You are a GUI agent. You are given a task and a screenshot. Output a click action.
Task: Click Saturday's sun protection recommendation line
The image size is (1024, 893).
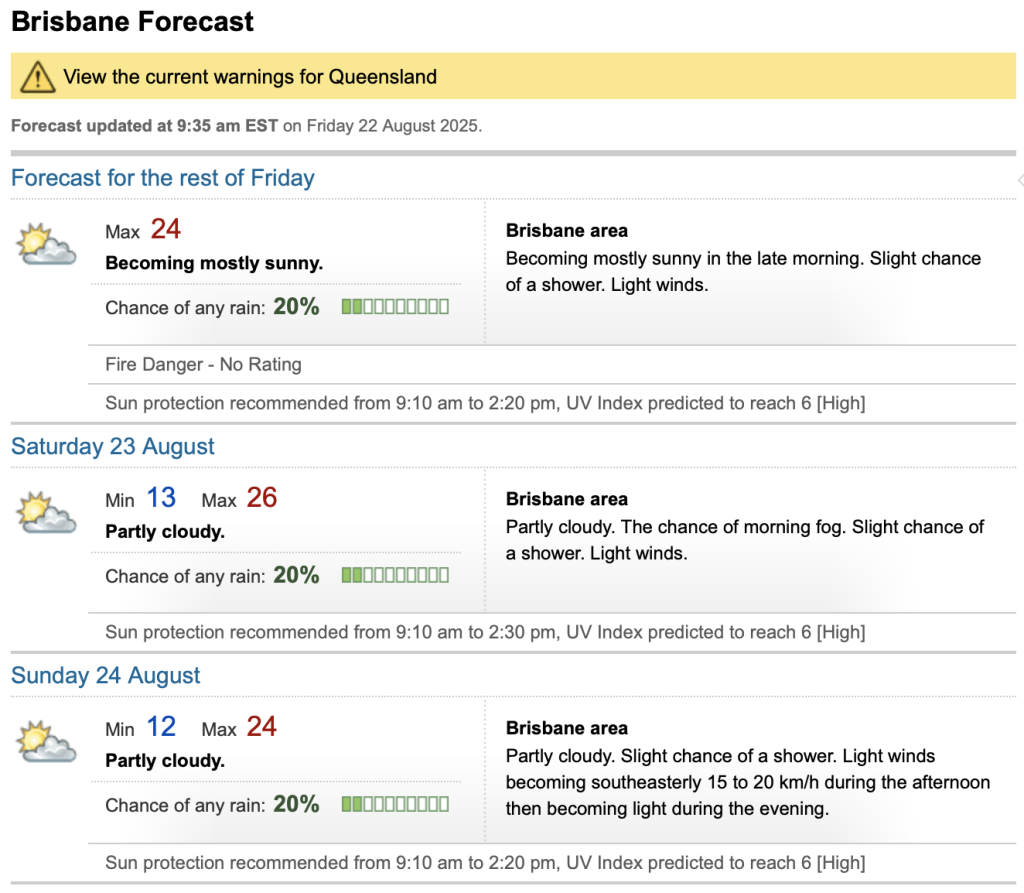[485, 632]
